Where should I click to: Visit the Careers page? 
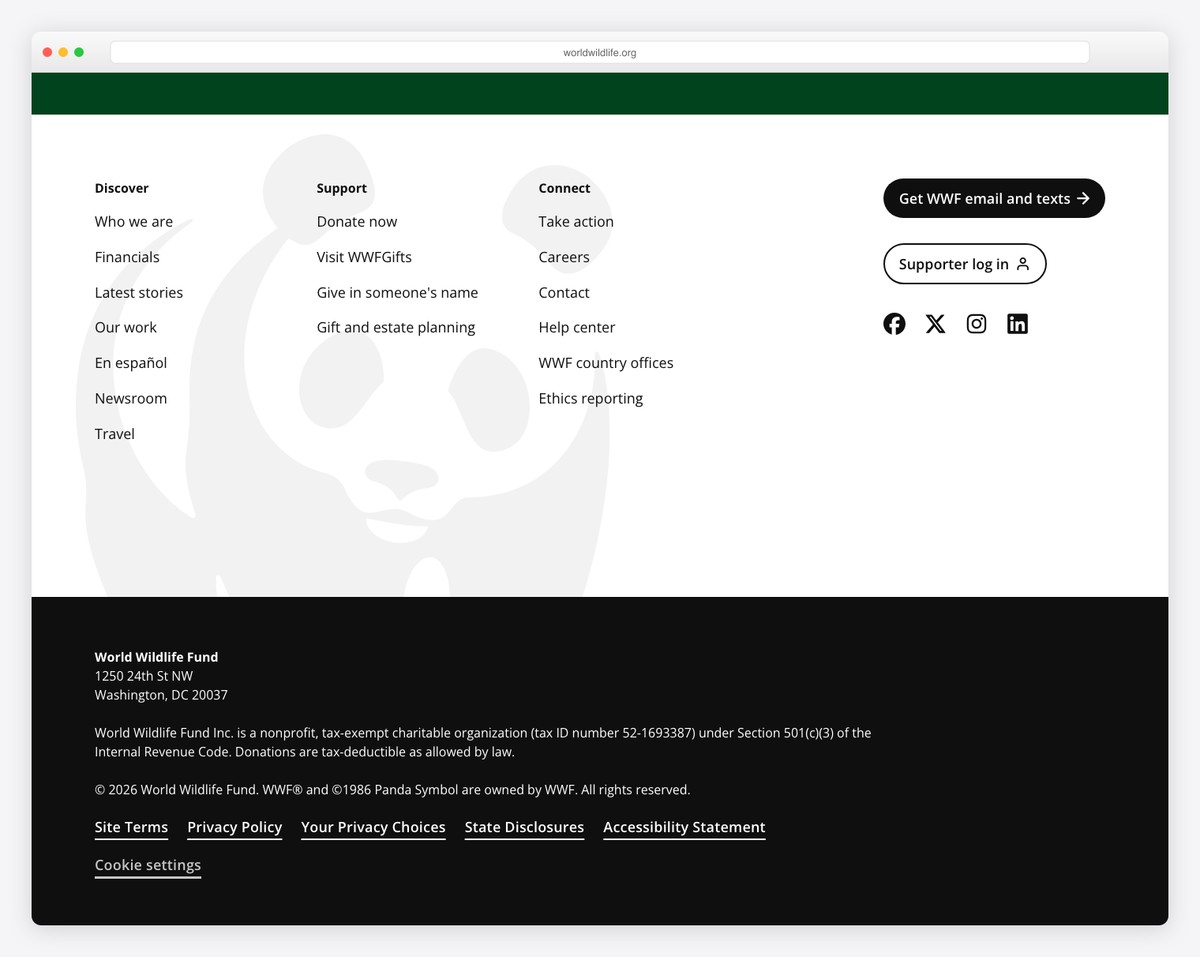564,257
